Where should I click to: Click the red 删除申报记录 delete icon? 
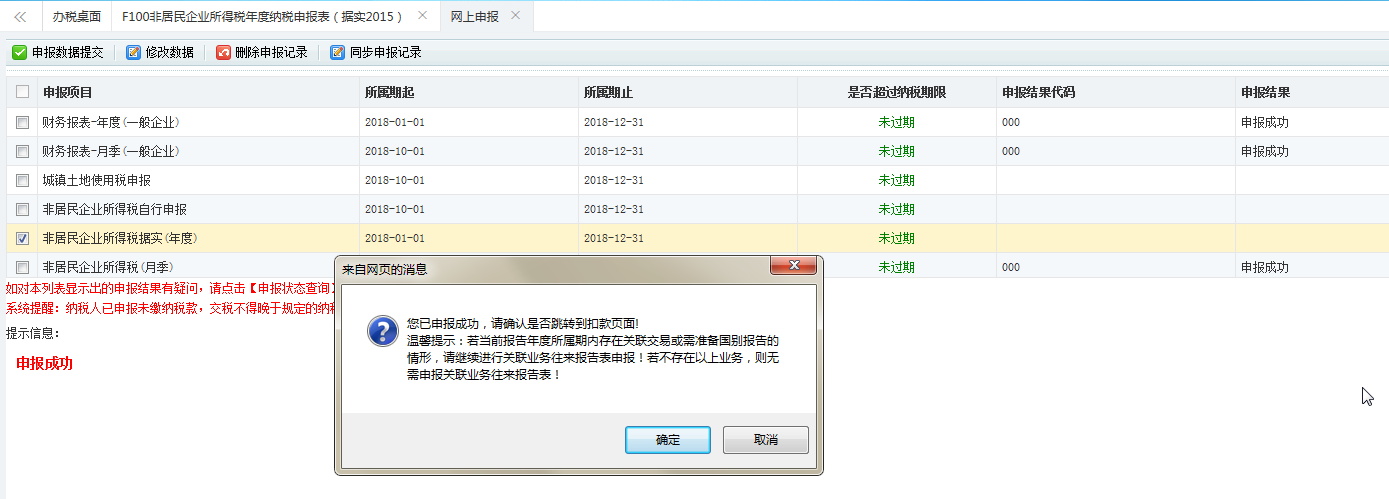point(223,53)
